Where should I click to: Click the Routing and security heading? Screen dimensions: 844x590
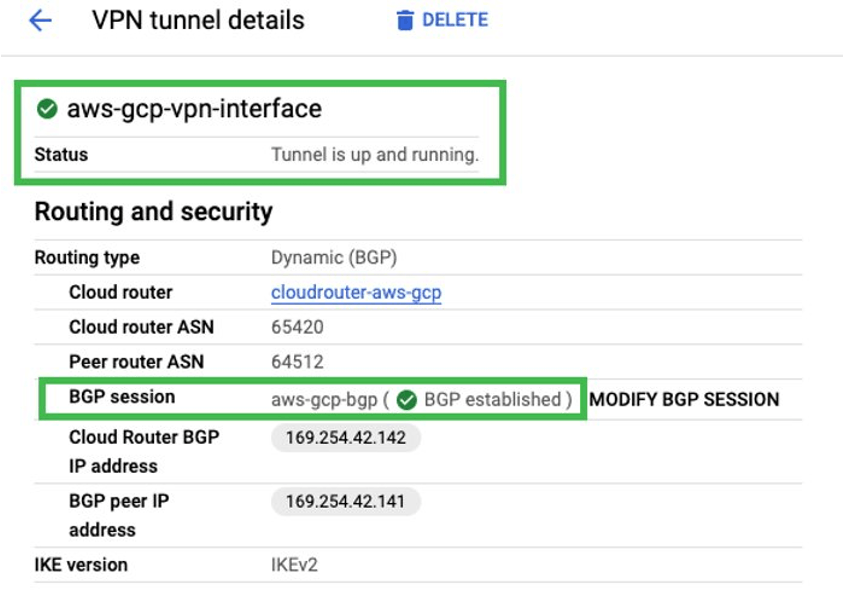pos(153,212)
